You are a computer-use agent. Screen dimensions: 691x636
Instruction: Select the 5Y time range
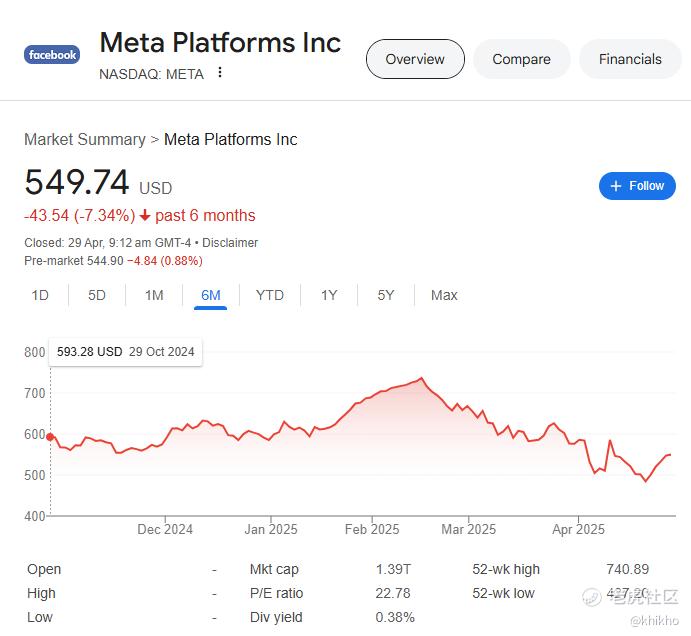386,295
